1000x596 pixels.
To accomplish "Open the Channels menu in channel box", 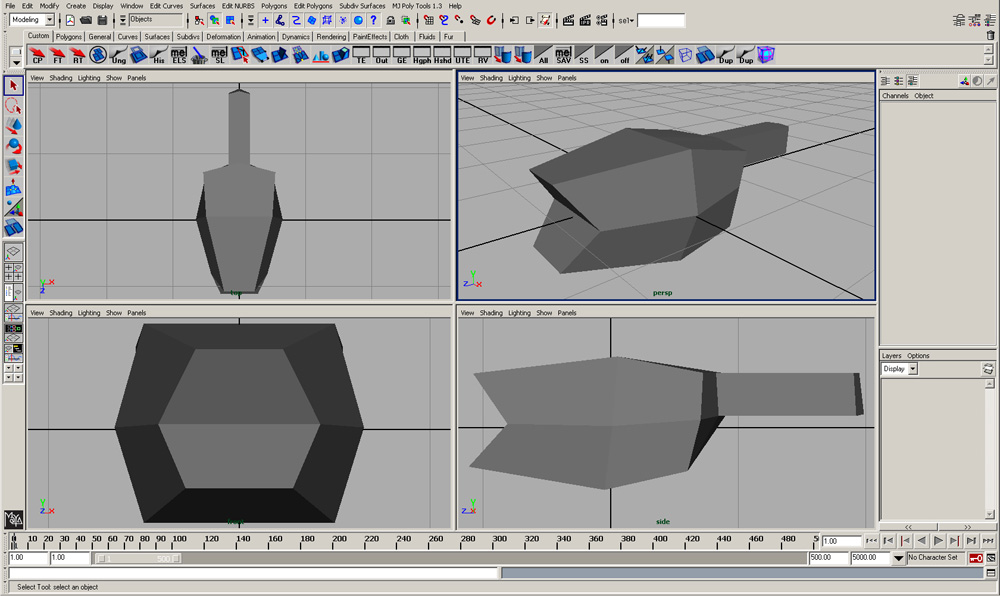I will point(895,96).
